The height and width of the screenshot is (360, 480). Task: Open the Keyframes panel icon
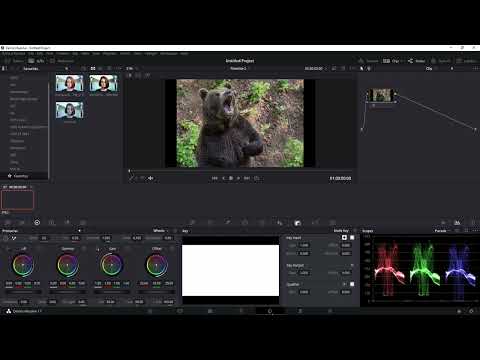443,222
